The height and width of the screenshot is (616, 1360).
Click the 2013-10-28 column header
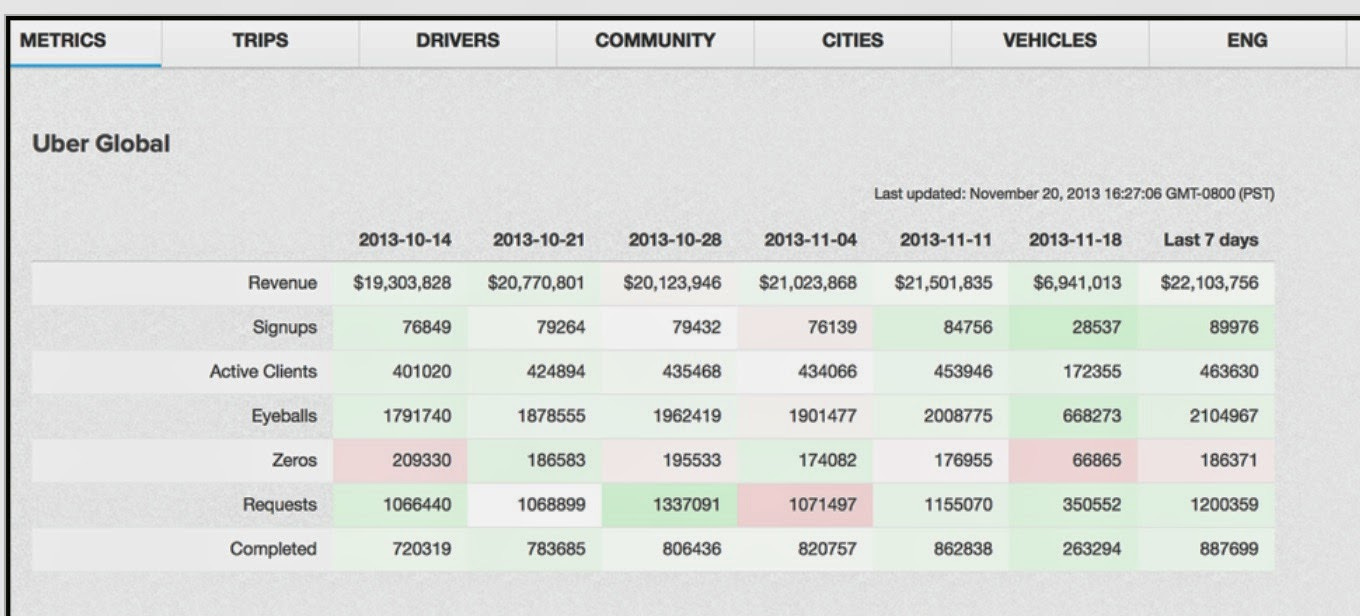tap(675, 240)
